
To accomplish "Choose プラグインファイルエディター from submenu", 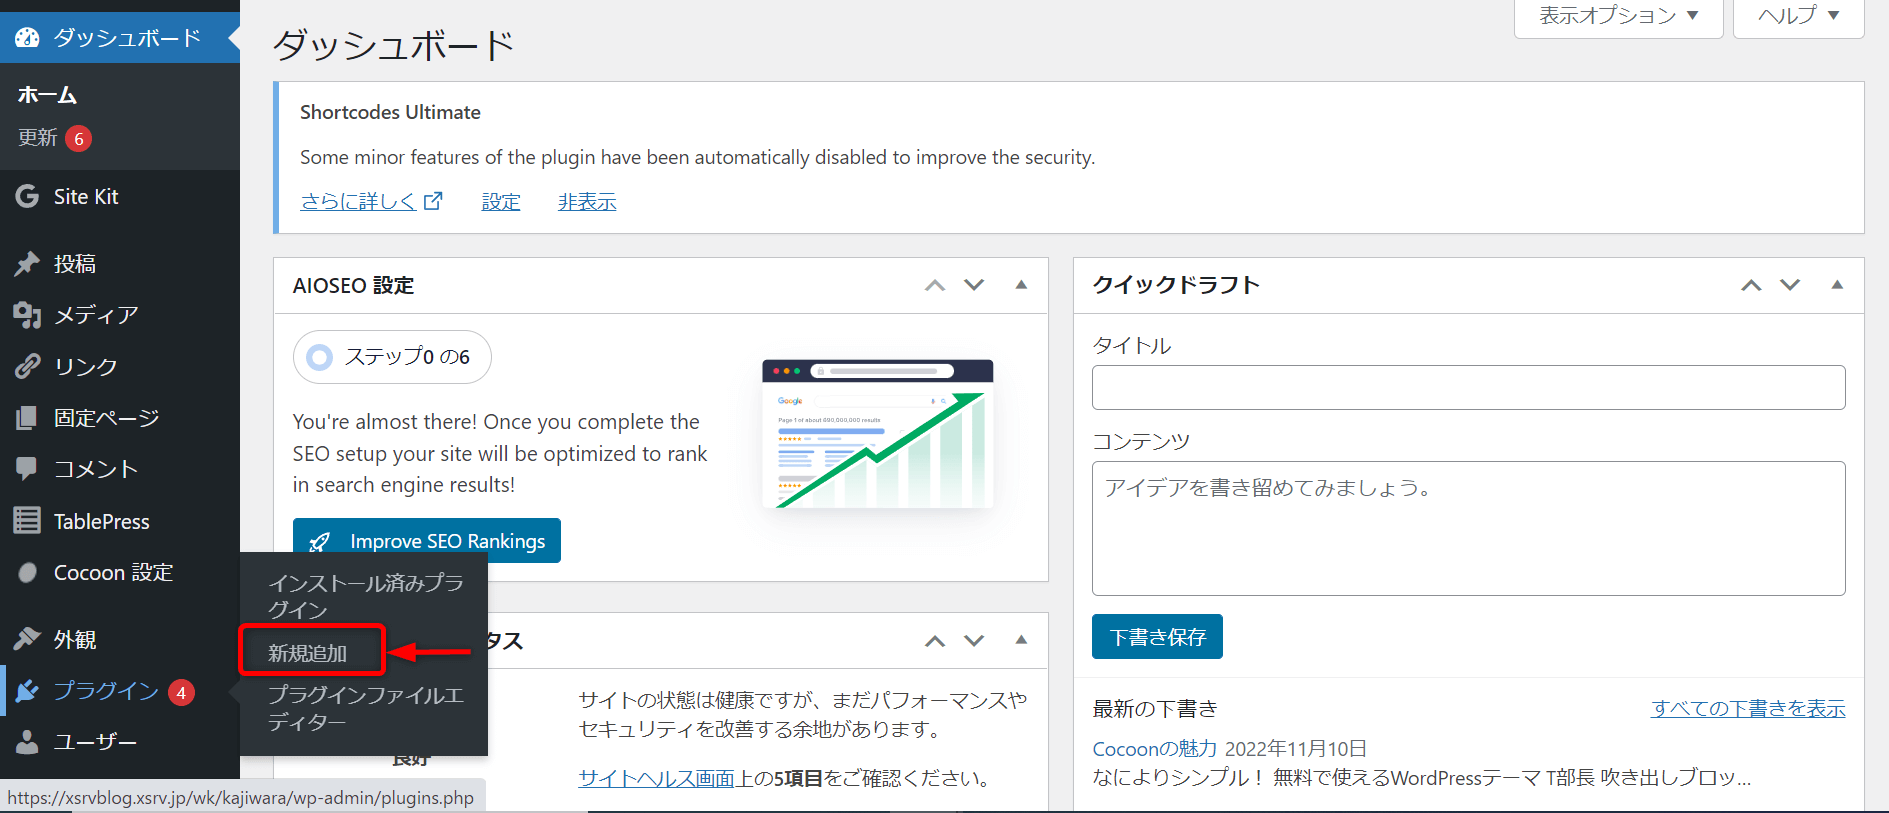I will (x=364, y=708).
